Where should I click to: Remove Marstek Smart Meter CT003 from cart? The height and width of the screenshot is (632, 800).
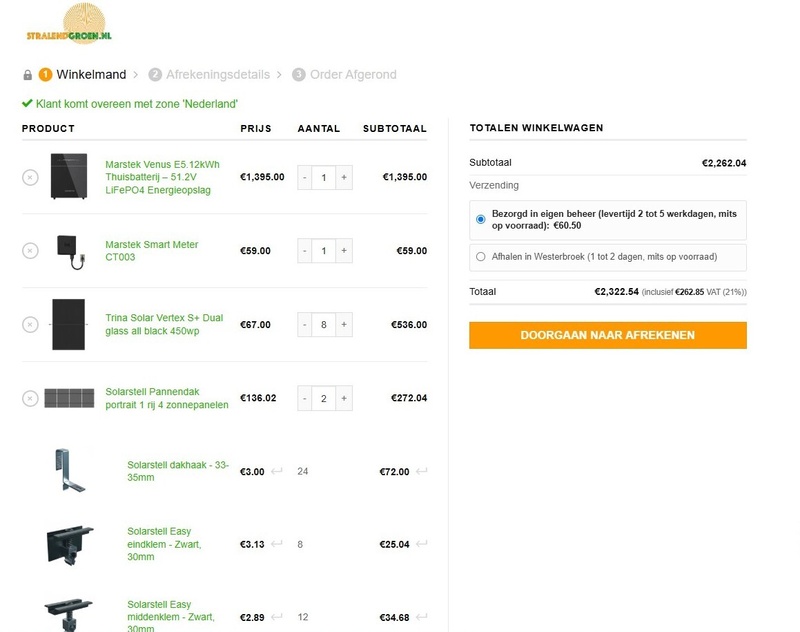point(30,251)
